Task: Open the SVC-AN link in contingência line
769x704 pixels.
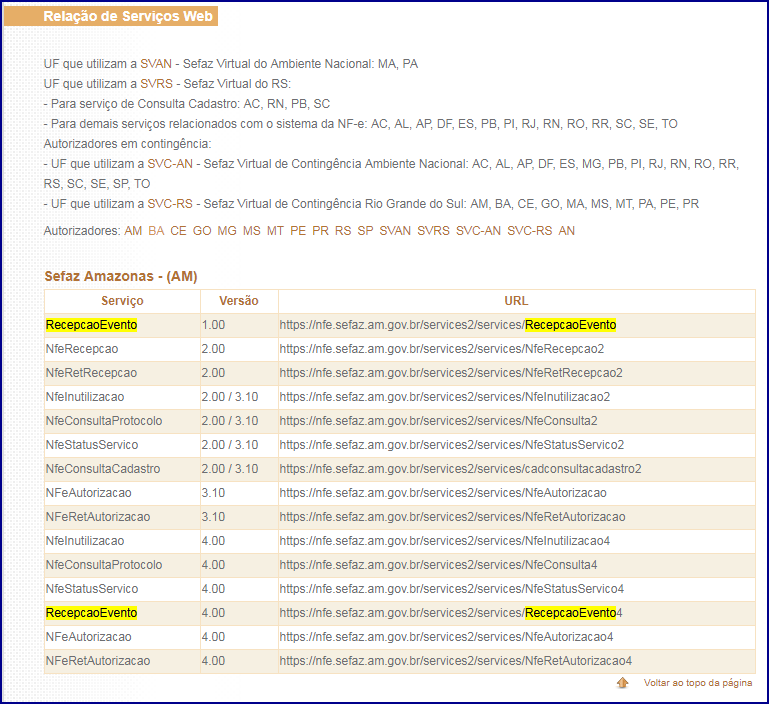Action: point(170,164)
